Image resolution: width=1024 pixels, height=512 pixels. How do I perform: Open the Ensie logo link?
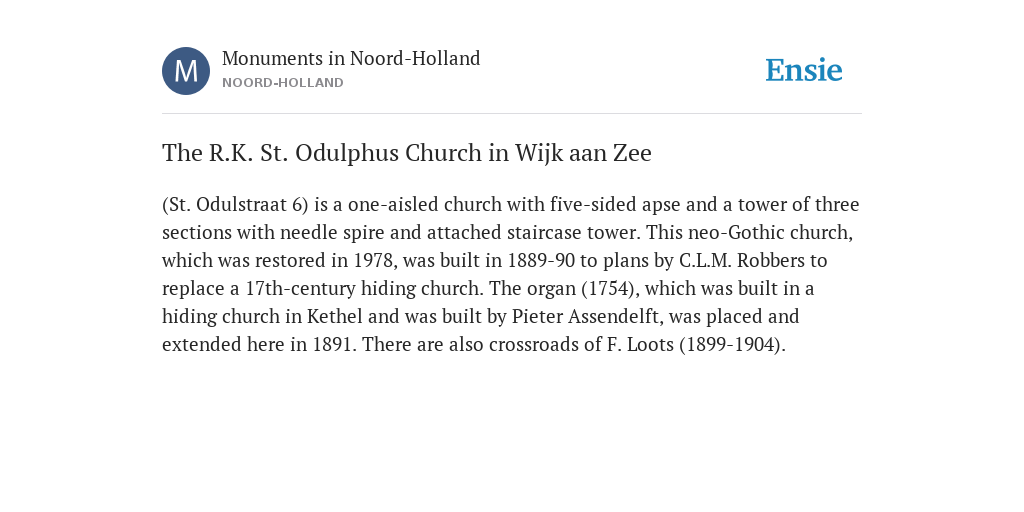pos(804,70)
